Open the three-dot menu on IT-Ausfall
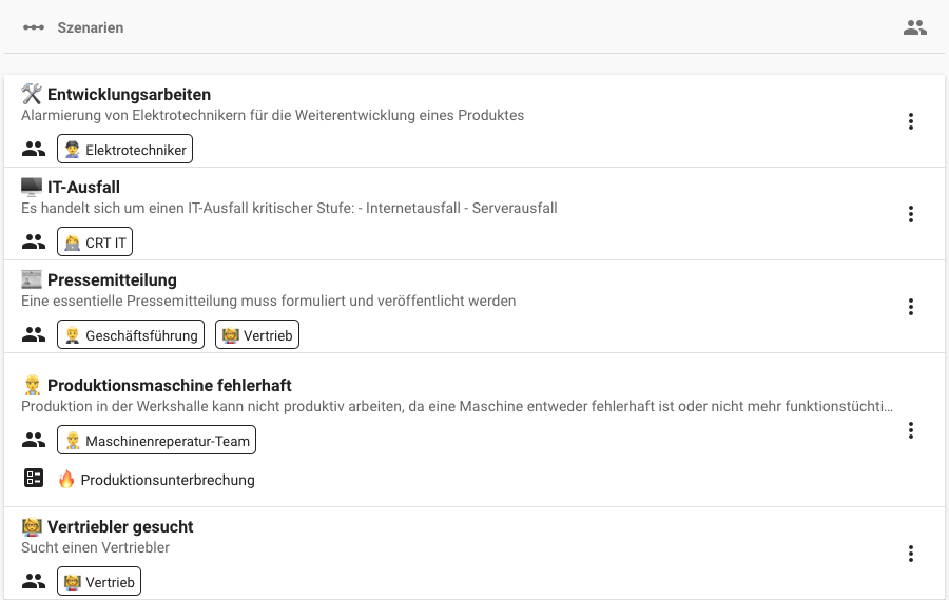 point(911,214)
